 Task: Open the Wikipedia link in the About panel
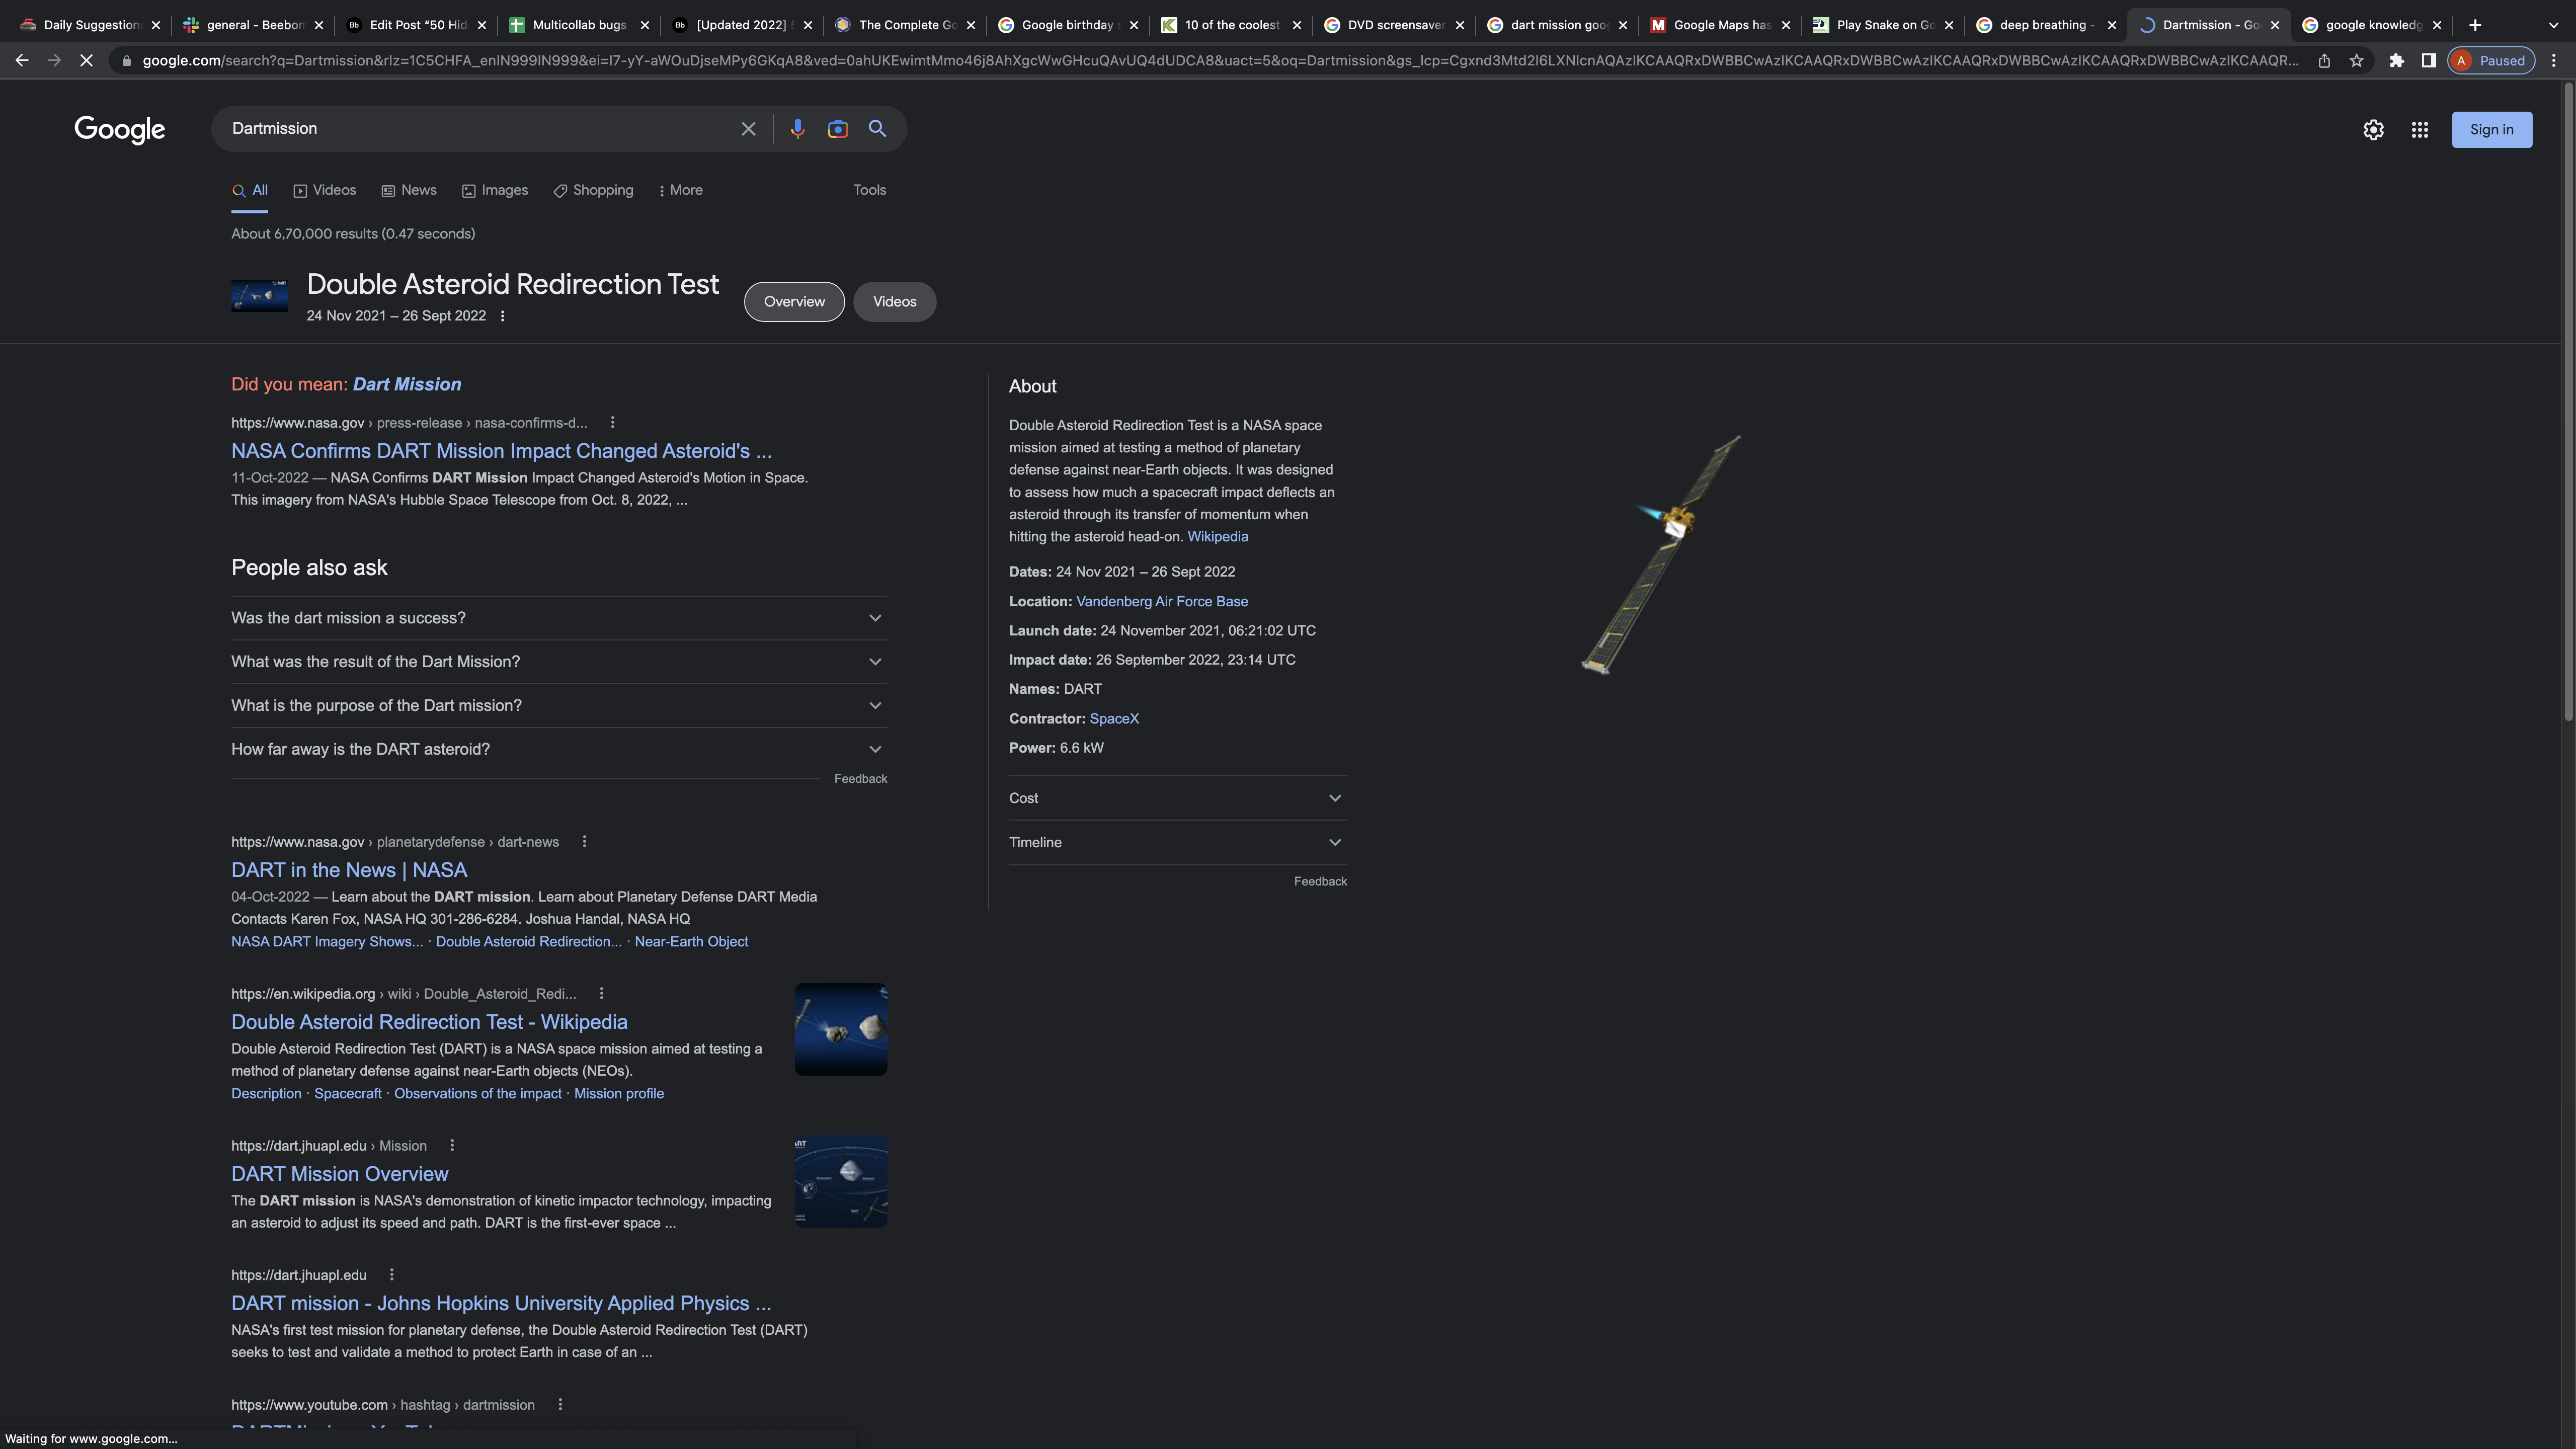pyautogui.click(x=1217, y=536)
